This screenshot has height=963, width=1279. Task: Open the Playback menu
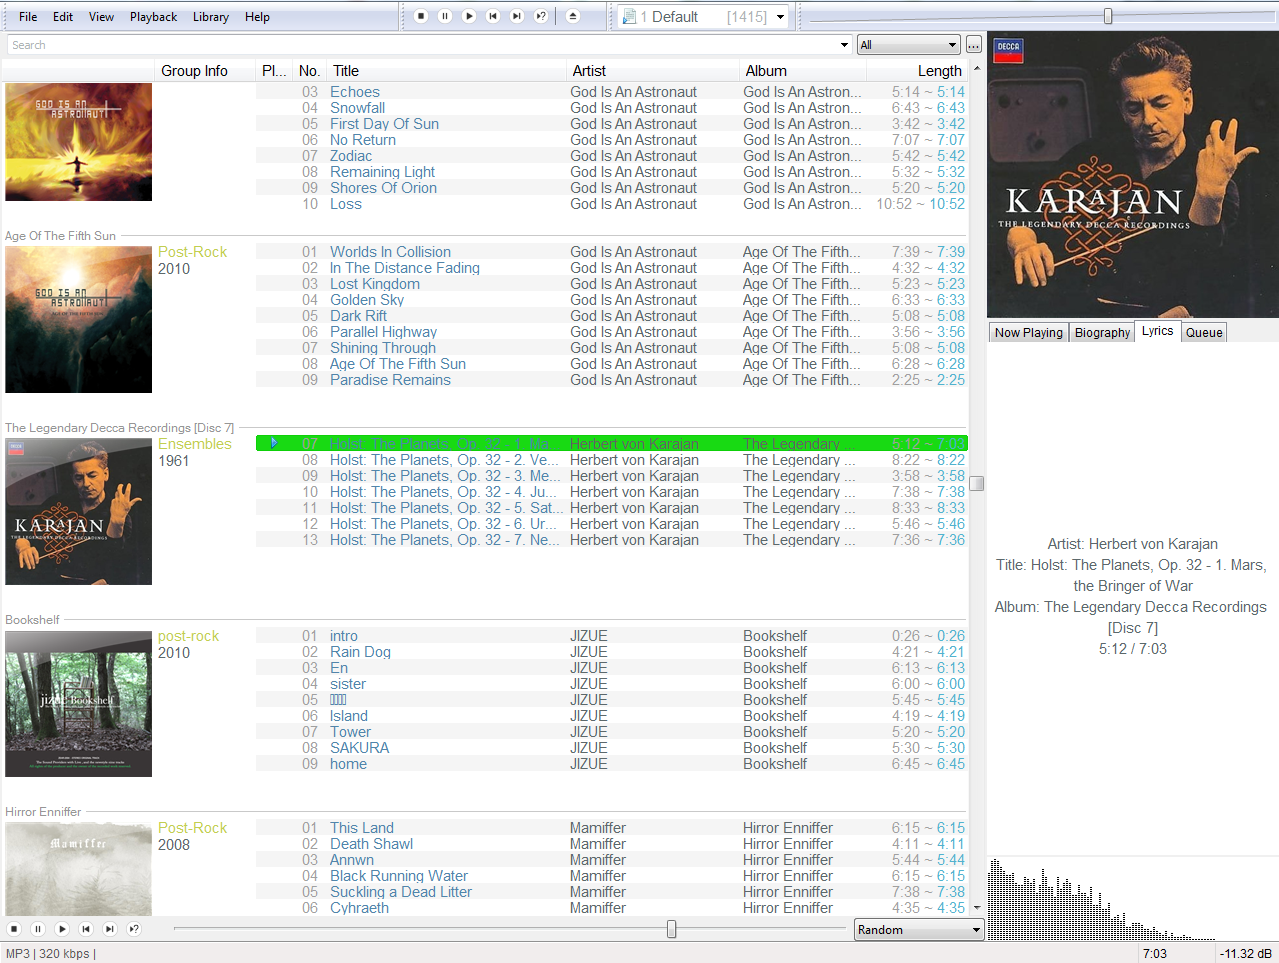[153, 17]
